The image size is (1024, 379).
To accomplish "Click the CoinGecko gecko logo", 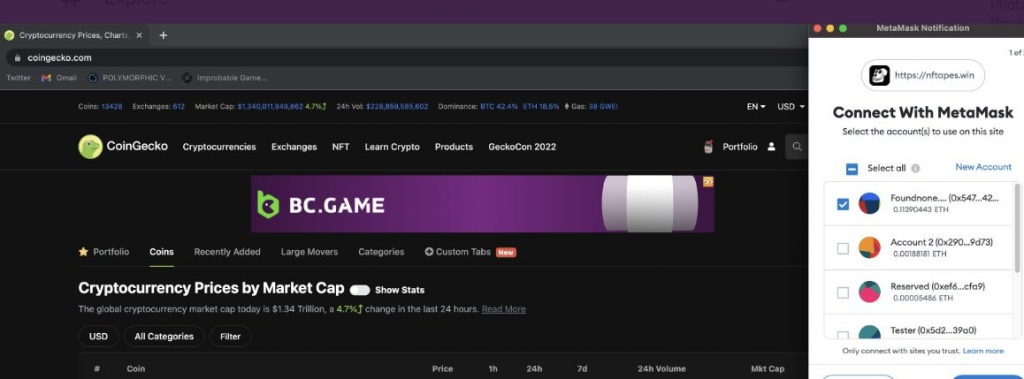I will [x=90, y=146].
